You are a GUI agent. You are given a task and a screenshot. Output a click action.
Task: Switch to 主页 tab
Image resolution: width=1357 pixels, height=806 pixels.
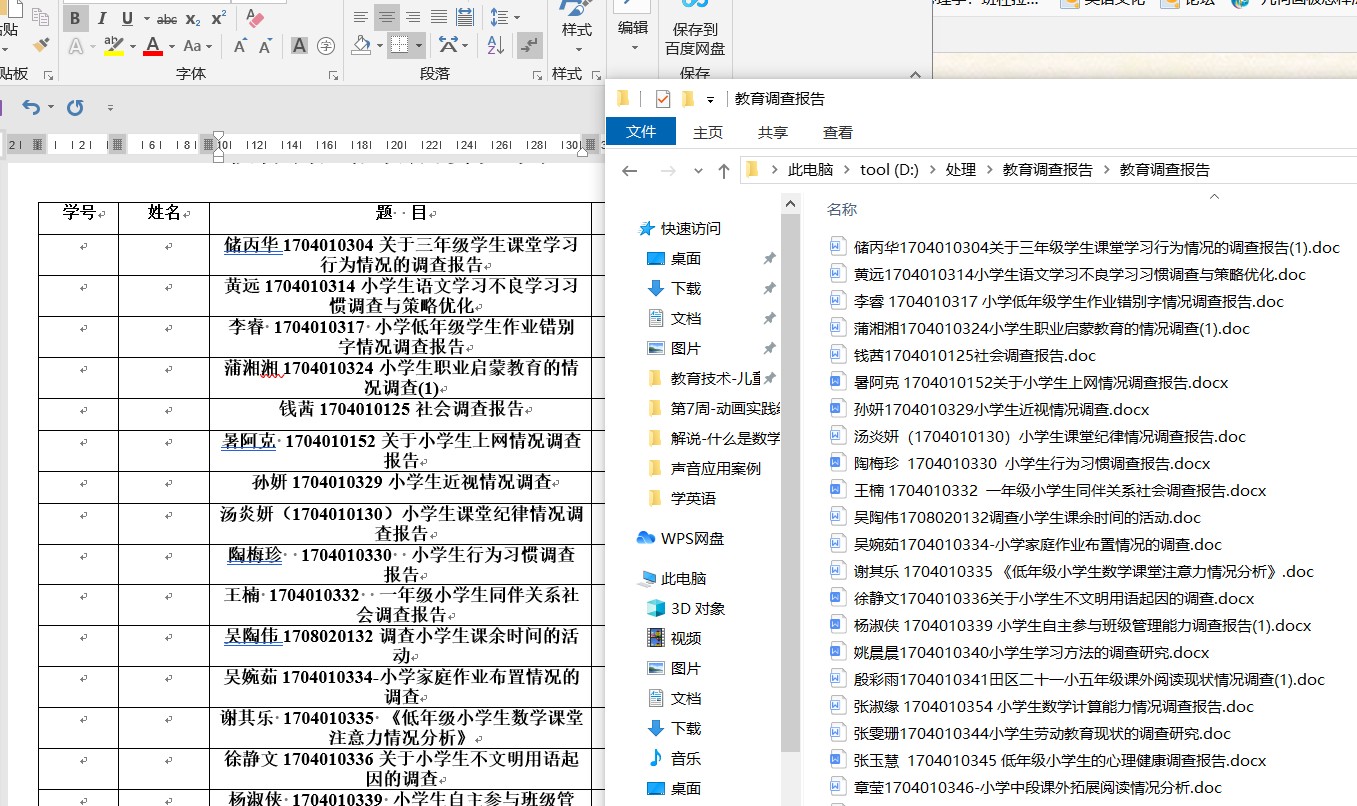[708, 132]
